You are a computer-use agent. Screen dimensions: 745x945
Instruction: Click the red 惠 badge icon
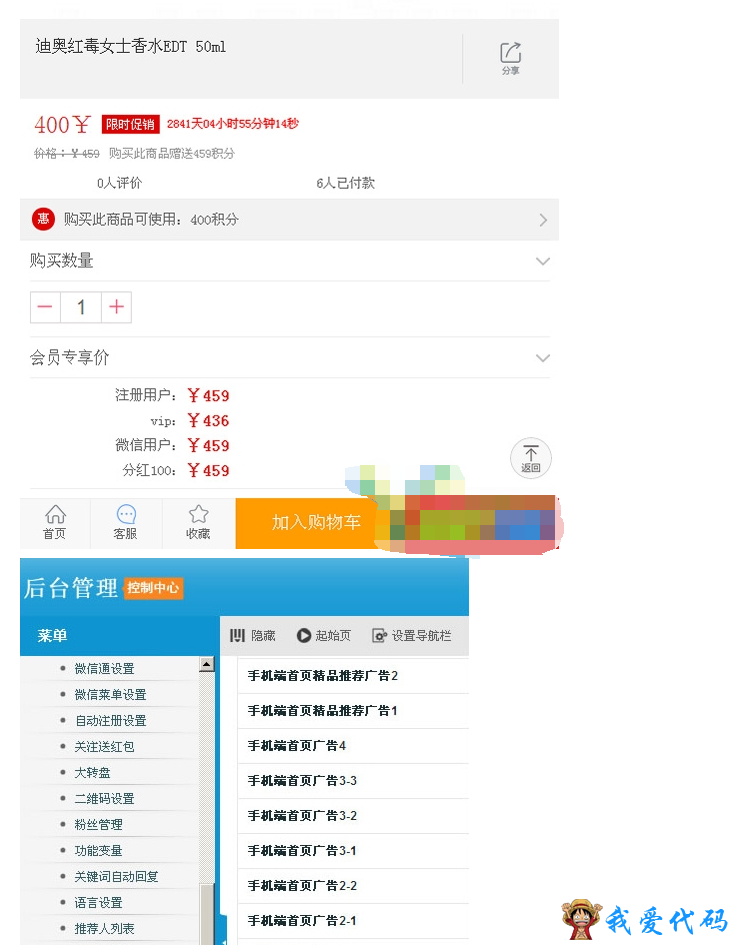pos(43,219)
